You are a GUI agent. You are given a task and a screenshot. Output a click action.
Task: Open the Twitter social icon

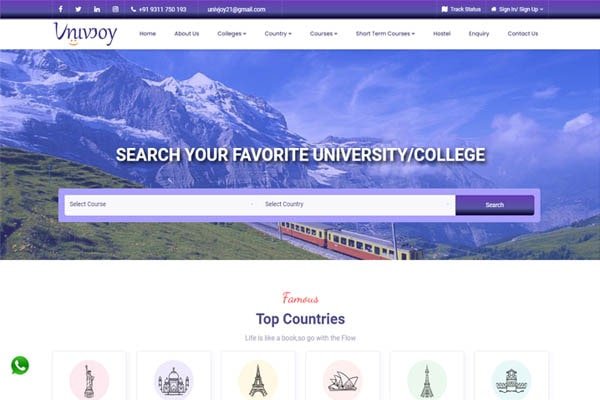click(78, 9)
